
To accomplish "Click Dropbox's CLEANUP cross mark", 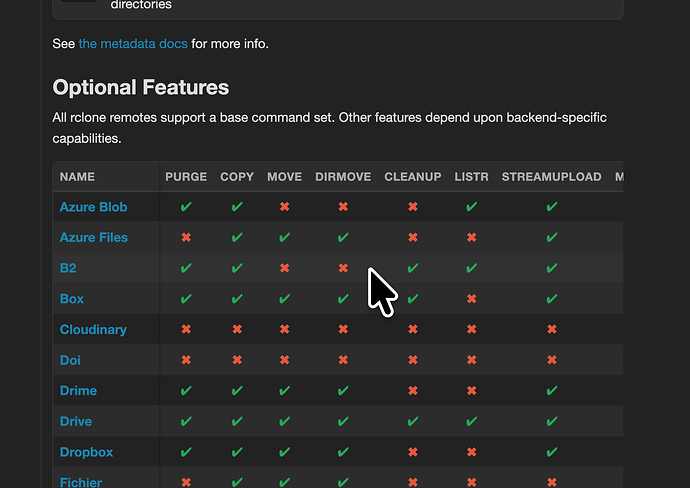I will [413, 452].
